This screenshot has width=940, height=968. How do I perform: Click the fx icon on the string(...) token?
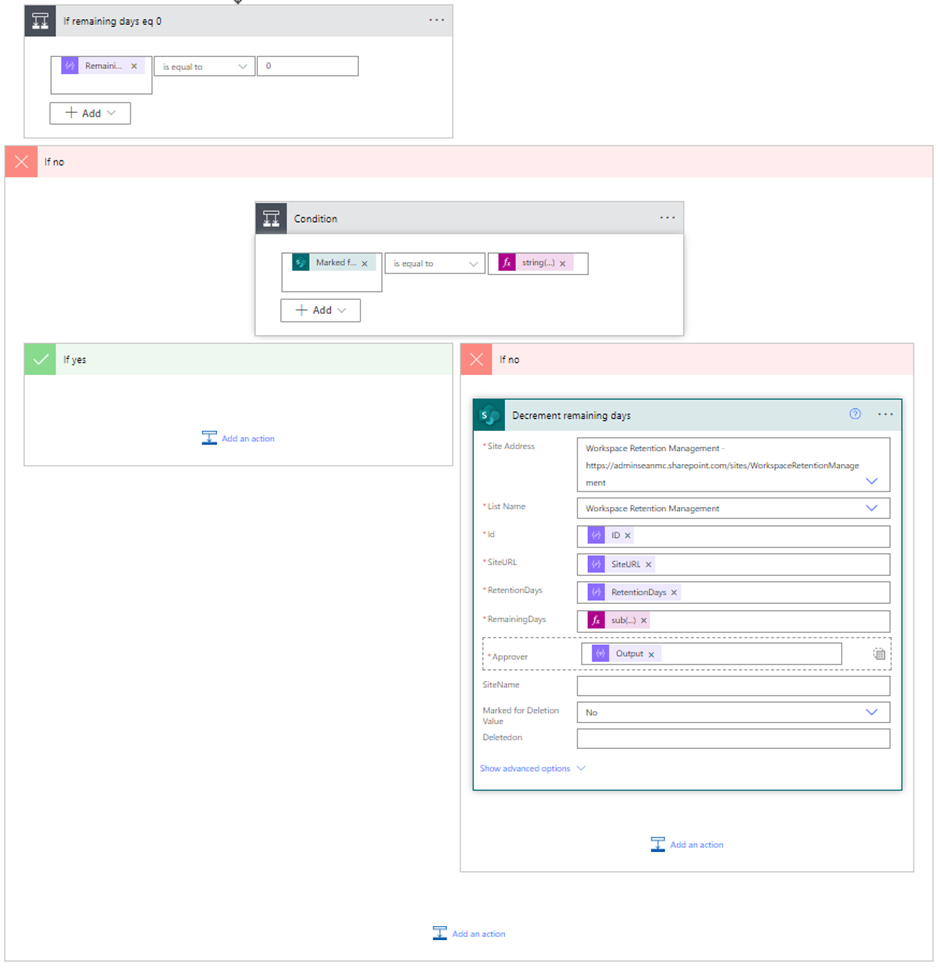[507, 263]
